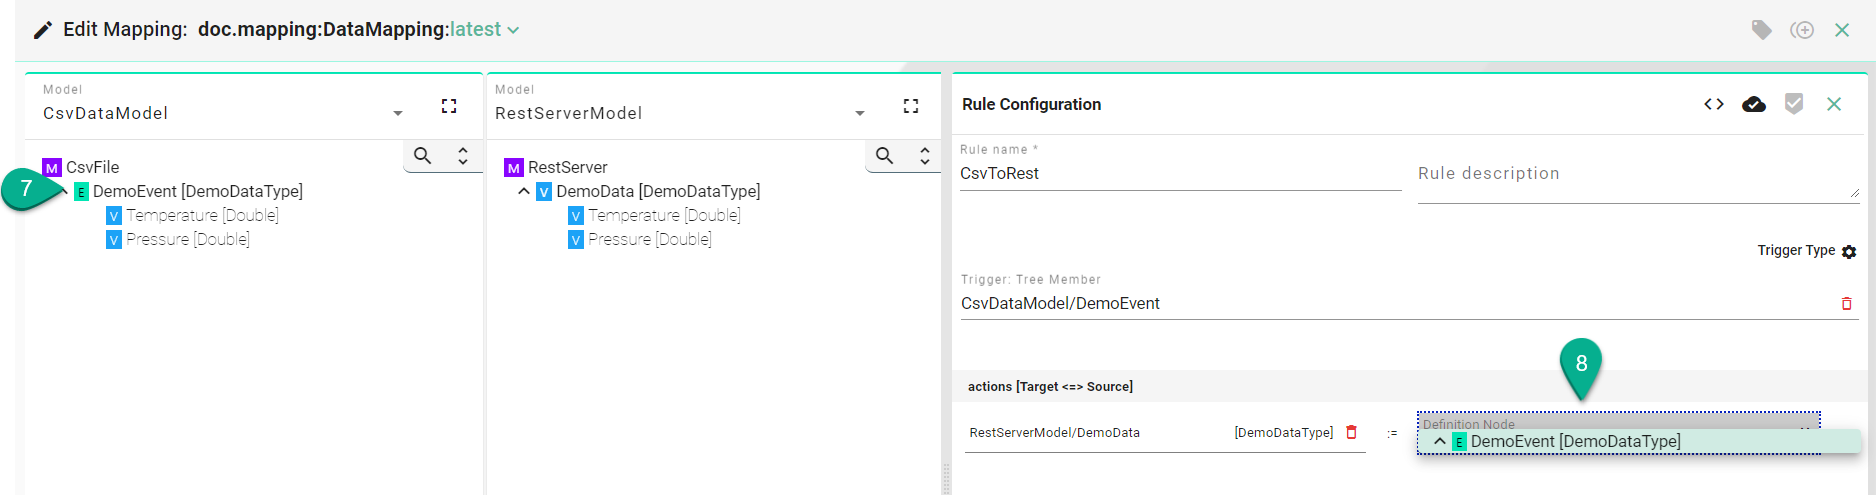Click the add circle icon in header

click(x=1802, y=30)
